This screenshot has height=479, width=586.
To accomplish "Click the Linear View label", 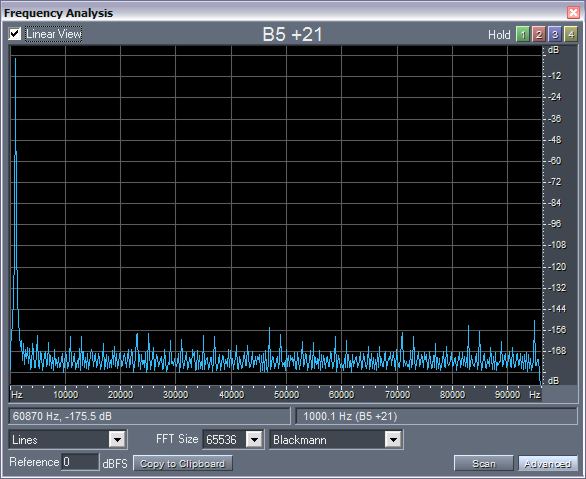I will (53, 34).
